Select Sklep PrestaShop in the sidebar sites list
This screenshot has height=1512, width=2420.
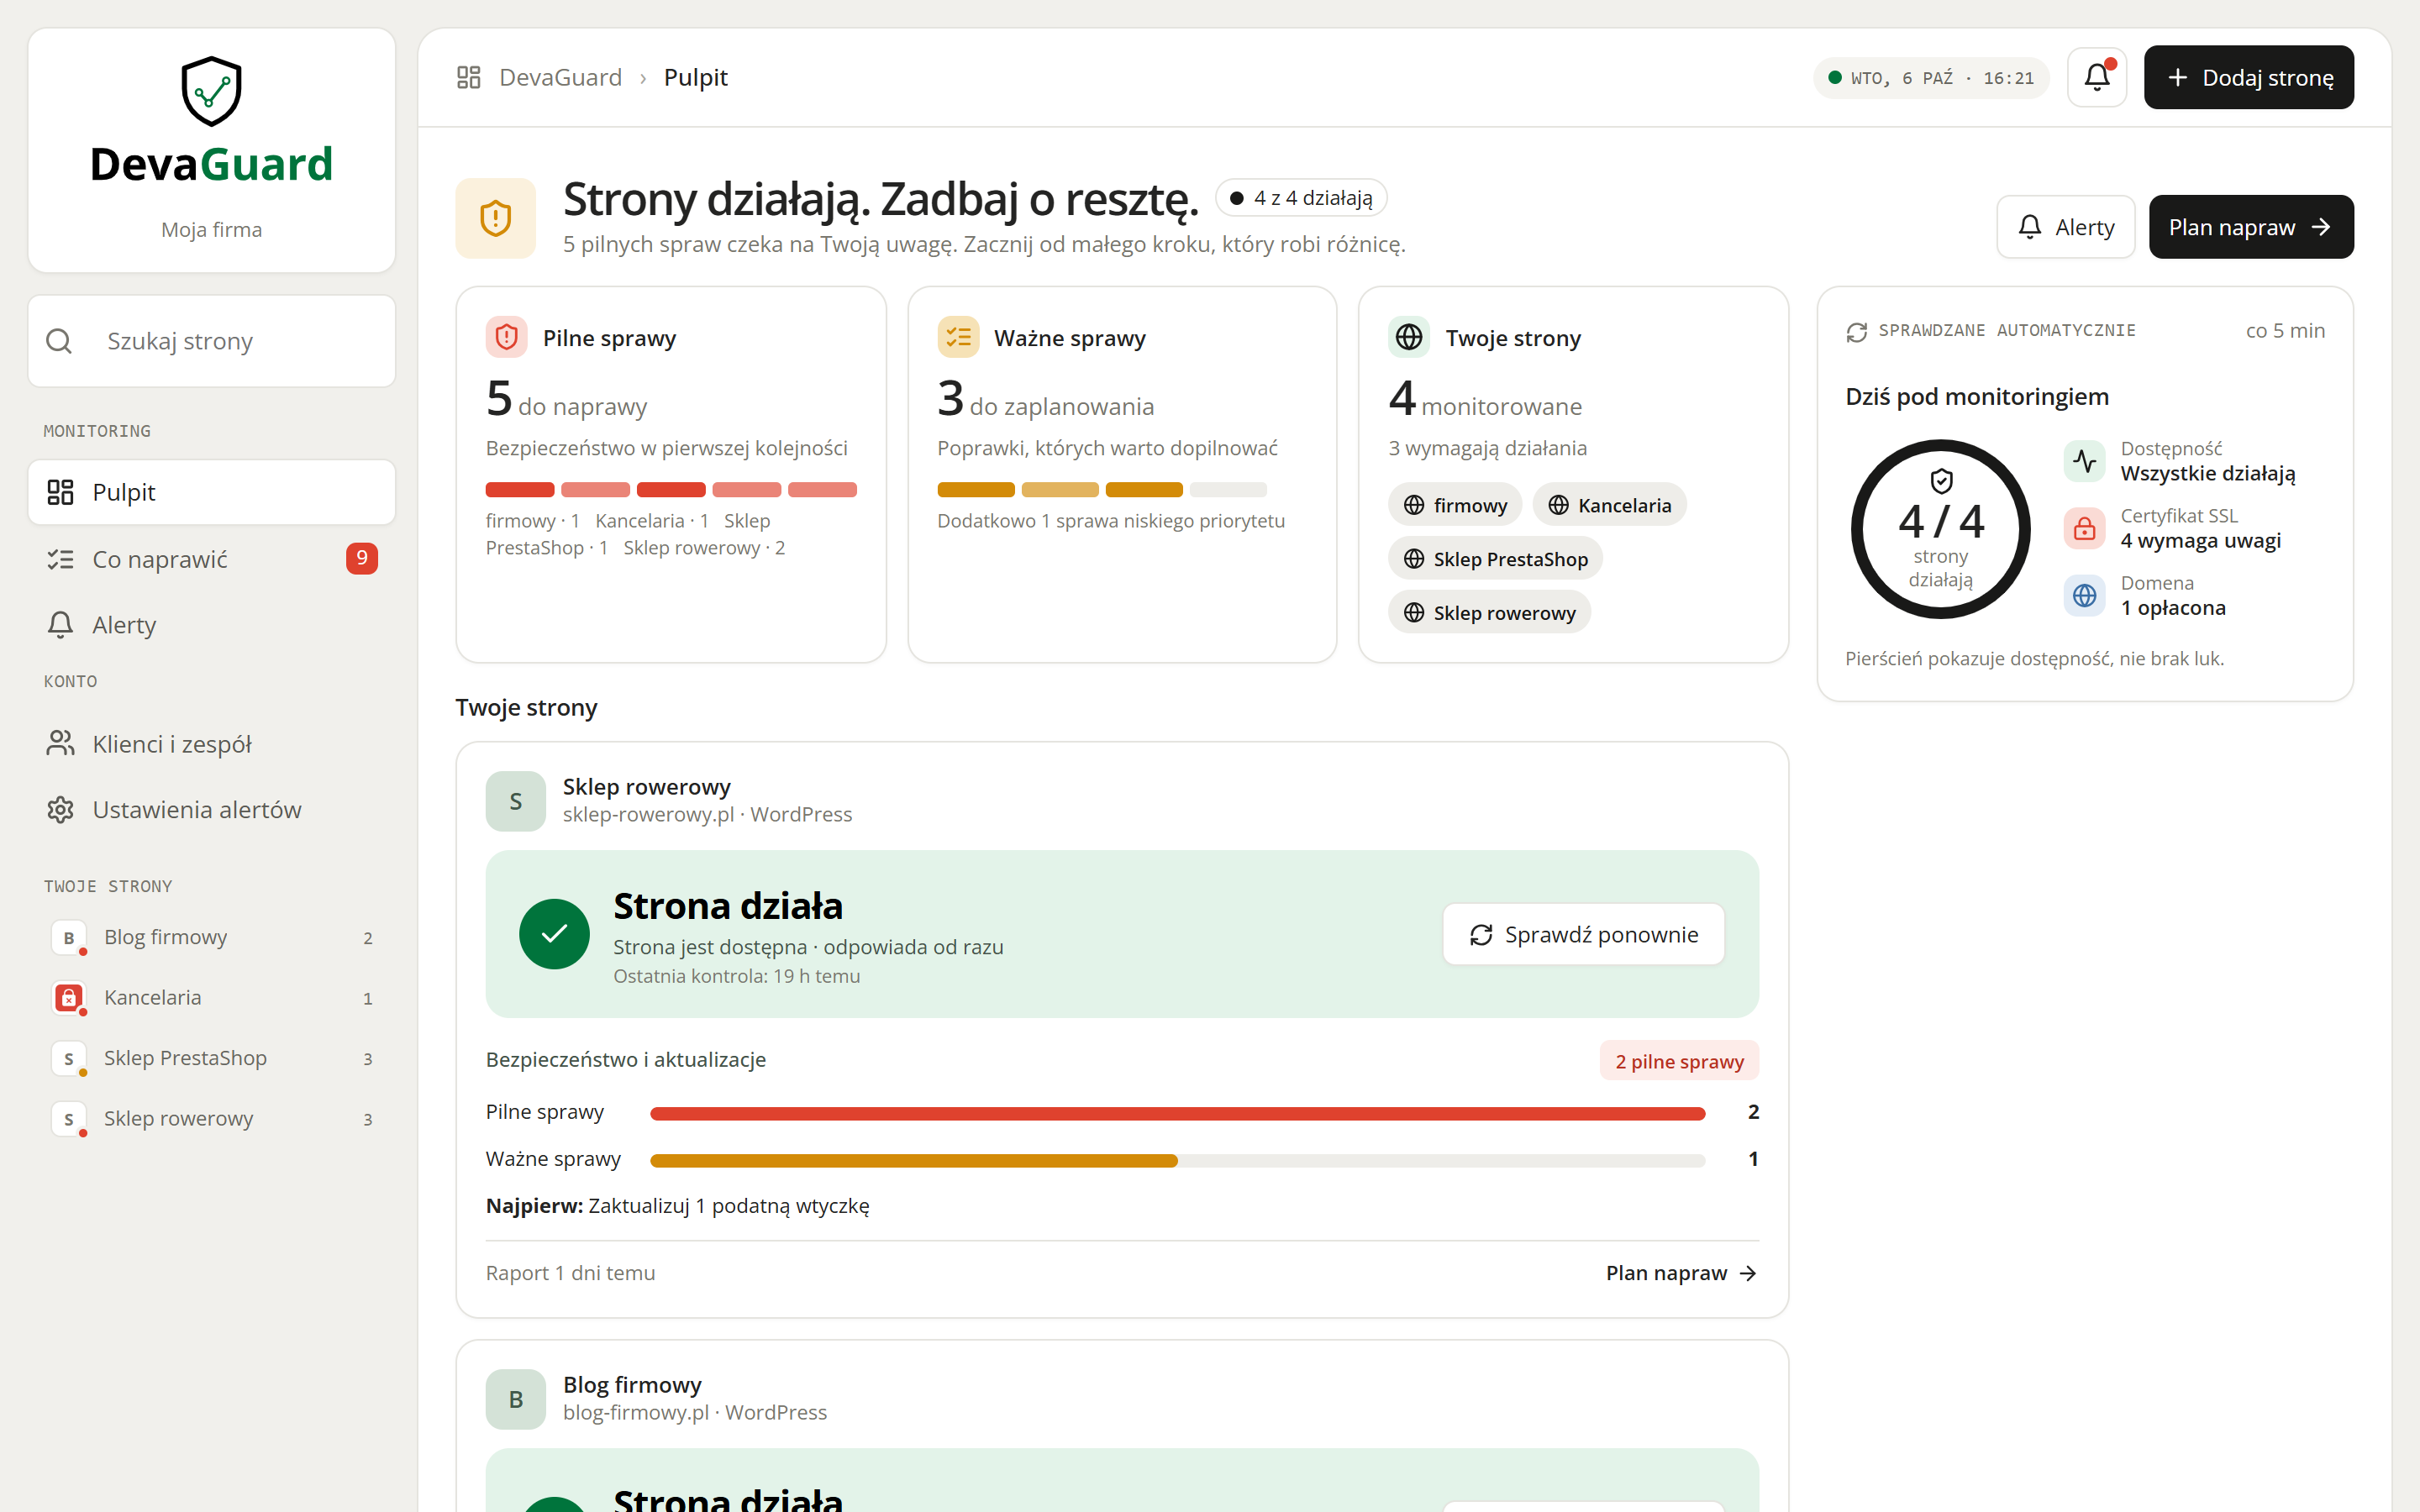[x=212, y=1058]
